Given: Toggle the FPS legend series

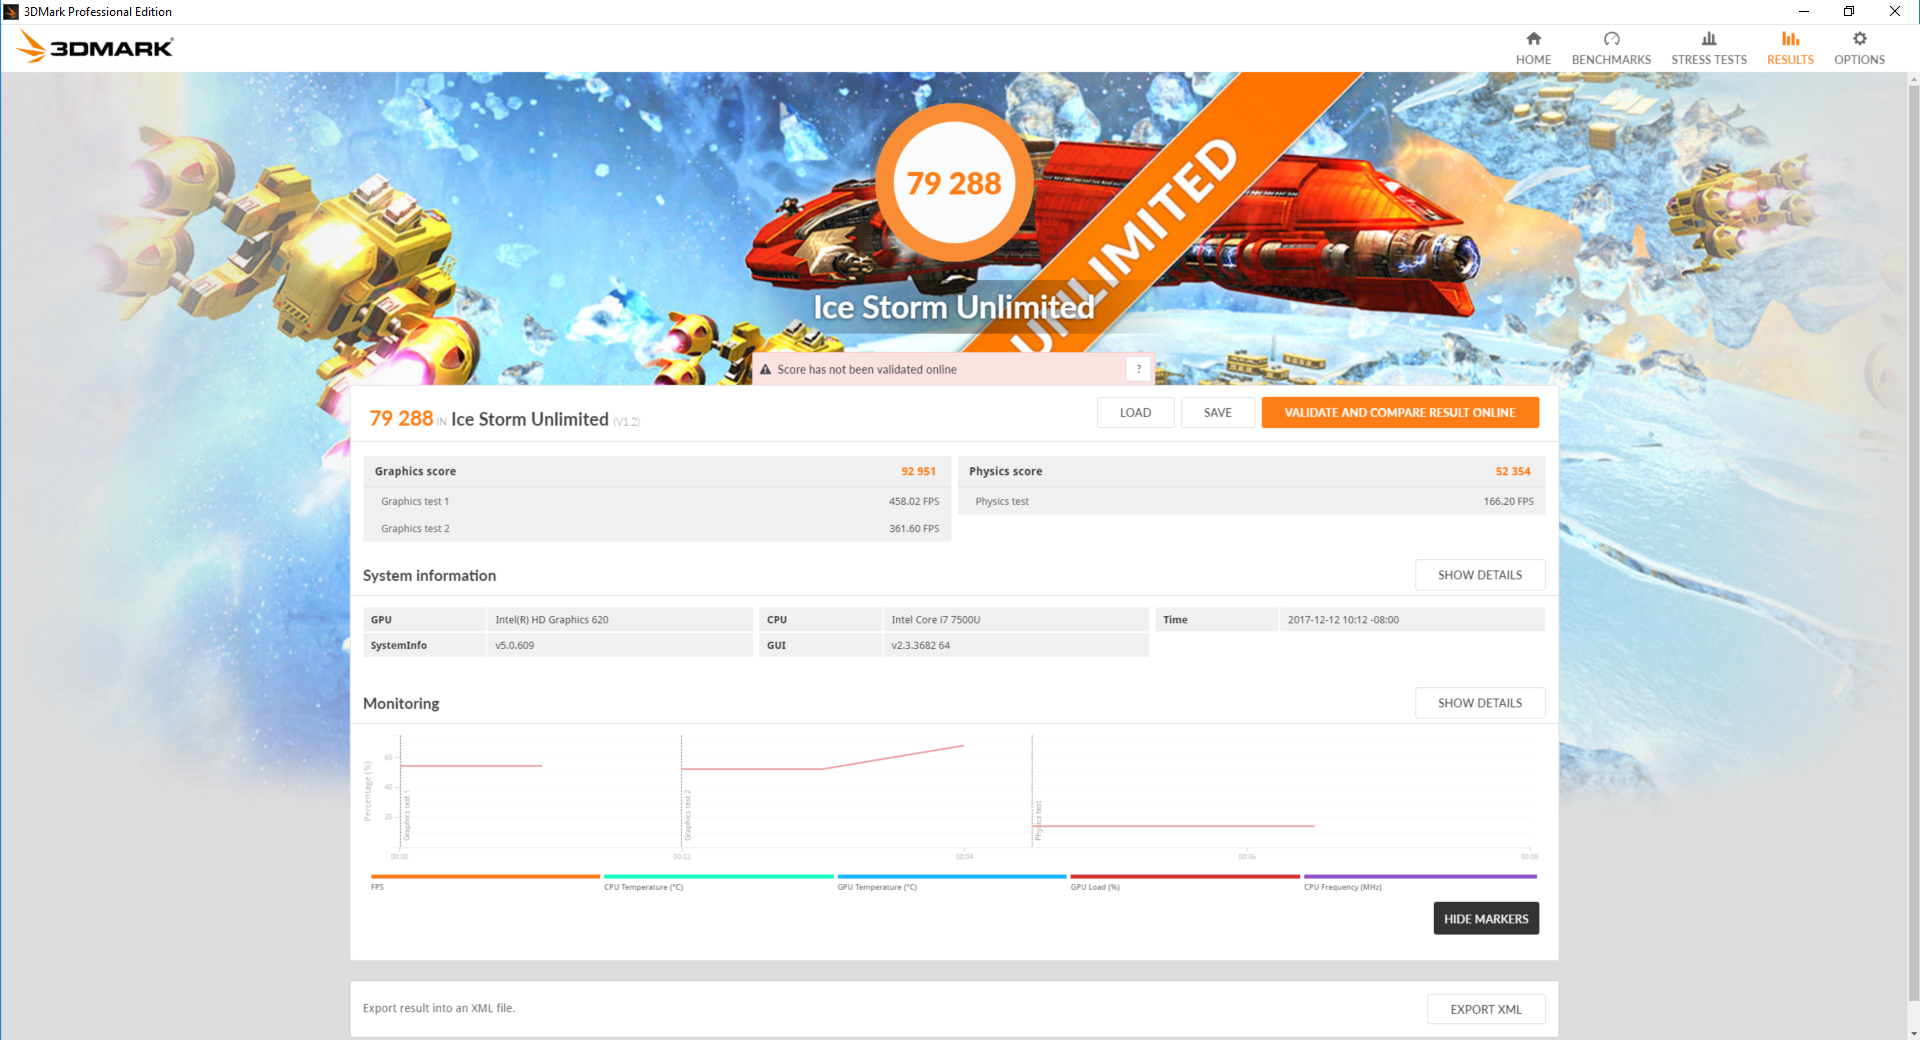Looking at the screenshot, I should [485, 882].
